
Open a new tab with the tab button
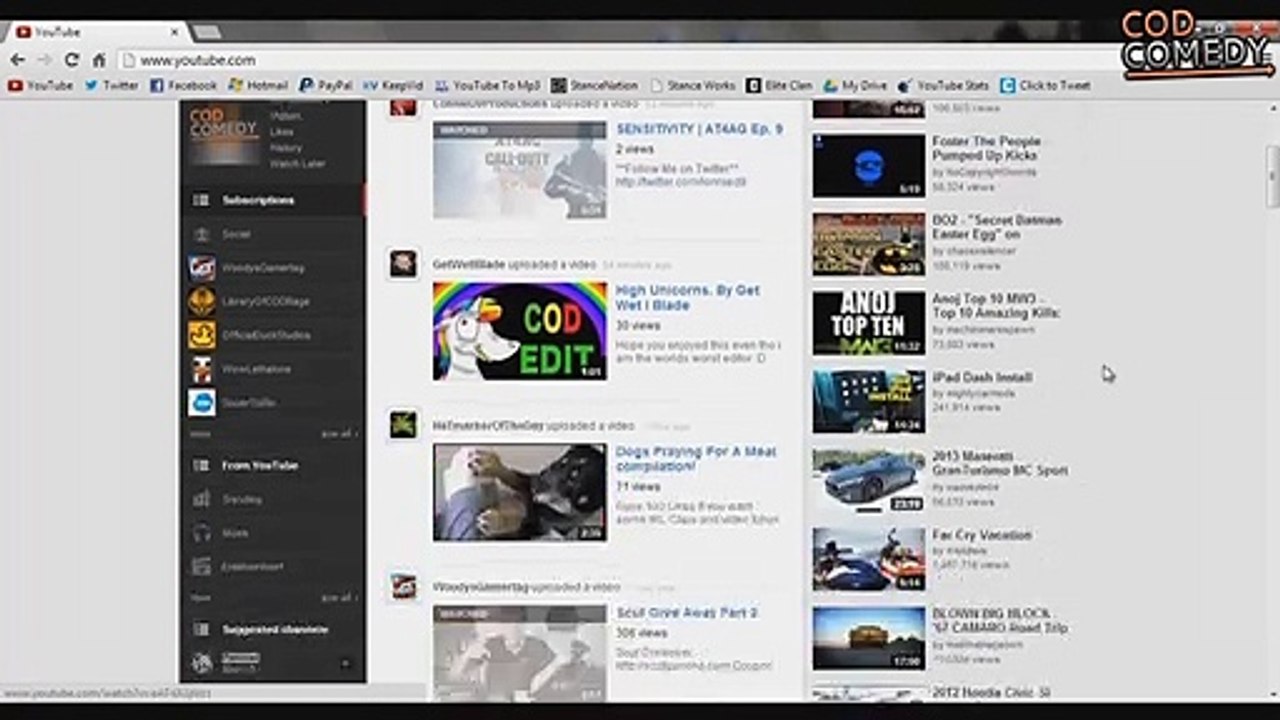206,33
